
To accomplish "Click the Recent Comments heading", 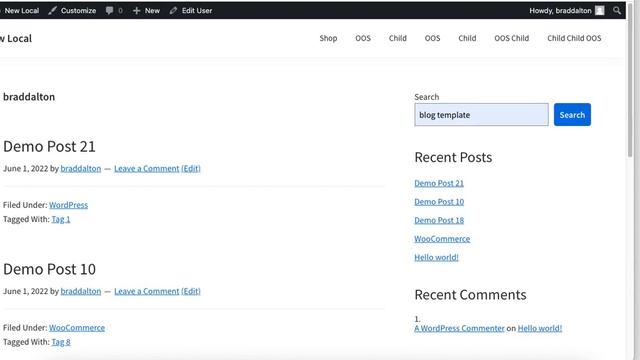I will (470, 295).
